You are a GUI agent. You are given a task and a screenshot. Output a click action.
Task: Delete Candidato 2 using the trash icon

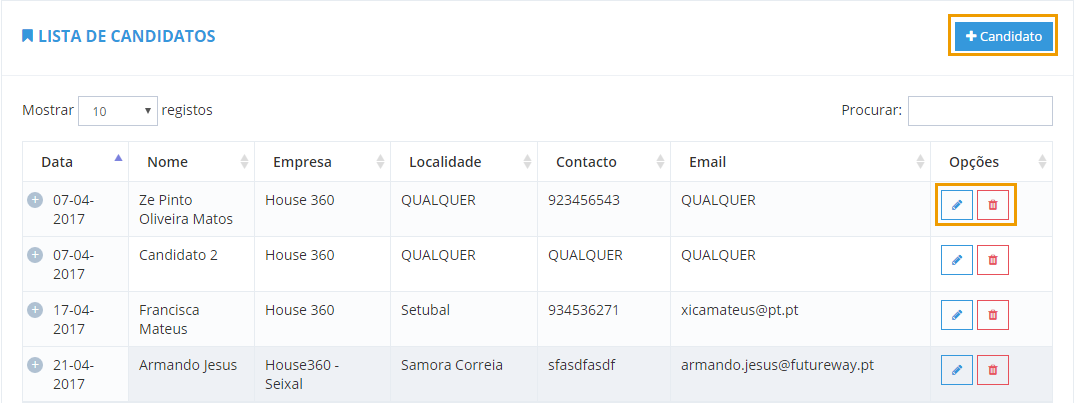(x=993, y=260)
